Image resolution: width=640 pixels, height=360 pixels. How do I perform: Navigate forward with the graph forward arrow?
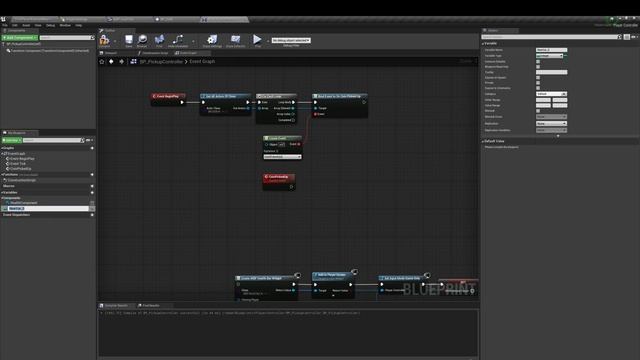point(121,62)
